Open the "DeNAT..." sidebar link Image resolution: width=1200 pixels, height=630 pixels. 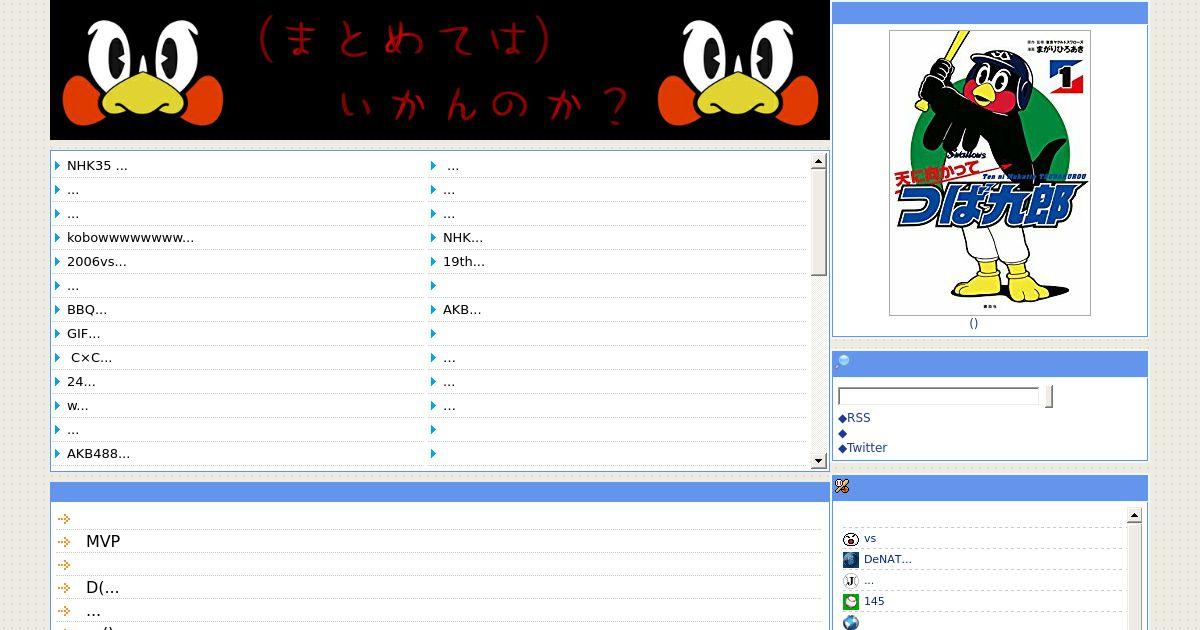point(887,559)
